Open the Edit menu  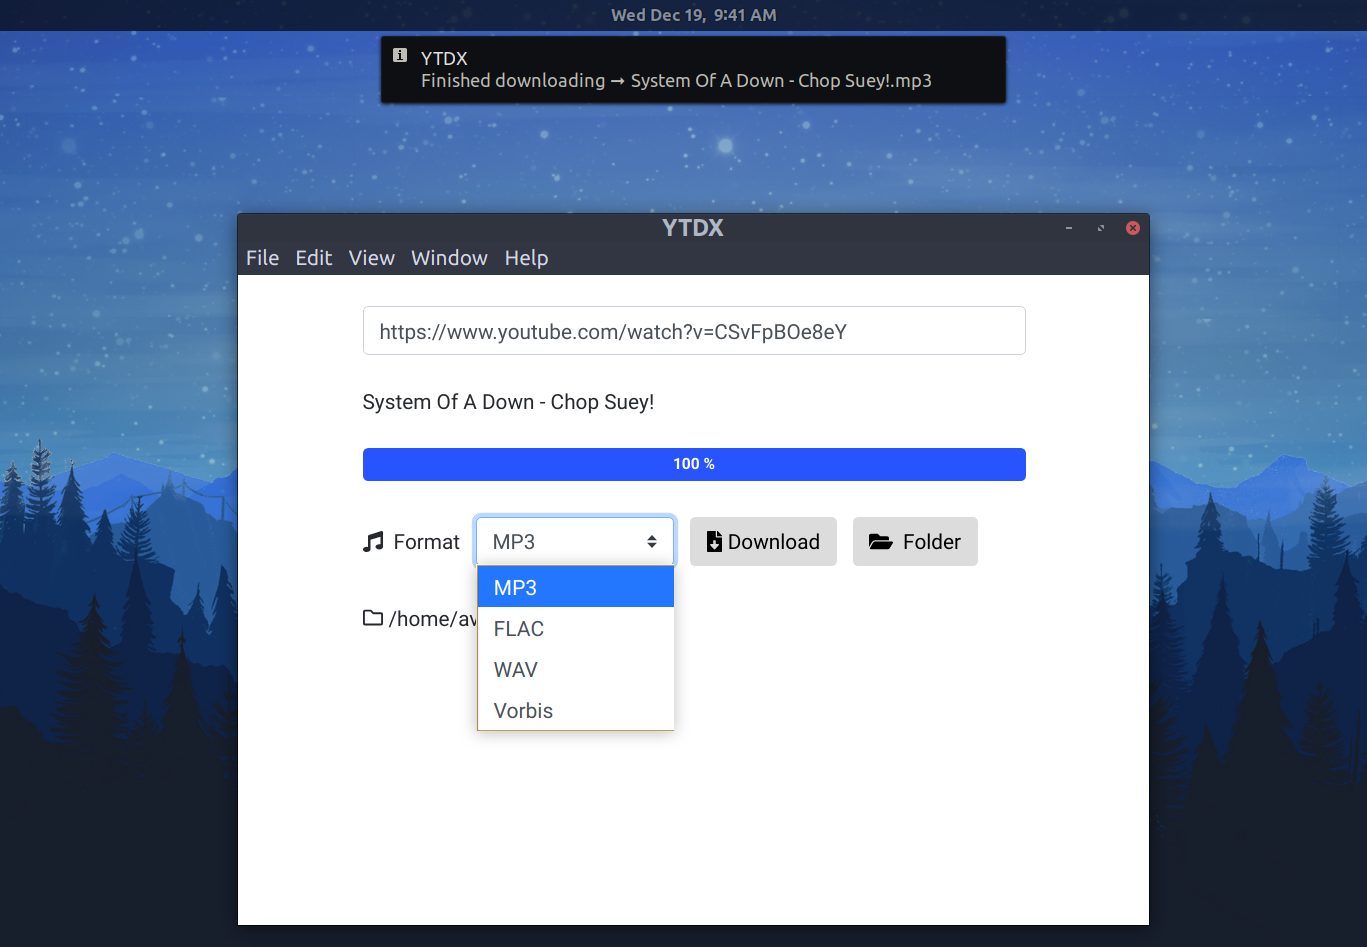(313, 258)
